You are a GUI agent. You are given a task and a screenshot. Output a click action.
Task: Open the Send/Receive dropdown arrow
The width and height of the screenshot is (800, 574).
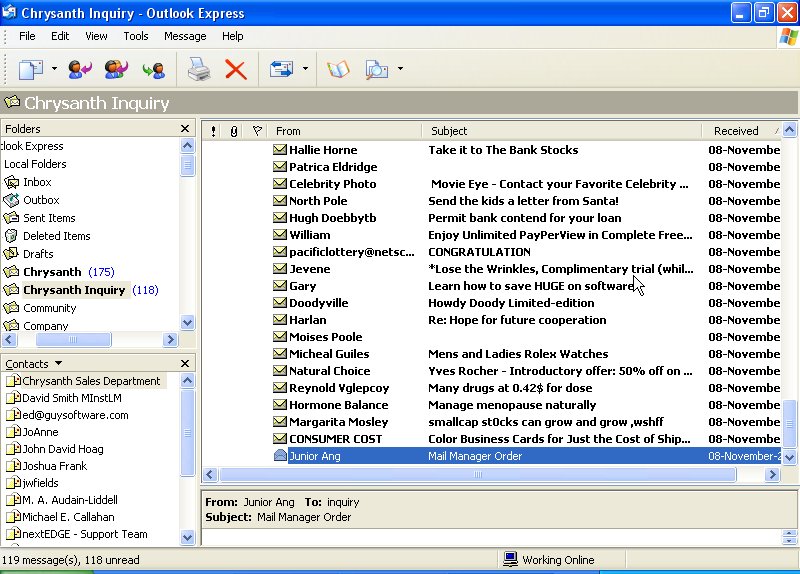click(x=304, y=69)
